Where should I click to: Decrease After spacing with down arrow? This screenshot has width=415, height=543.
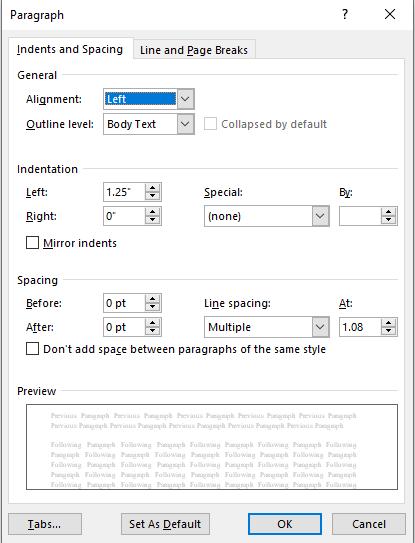point(152,331)
